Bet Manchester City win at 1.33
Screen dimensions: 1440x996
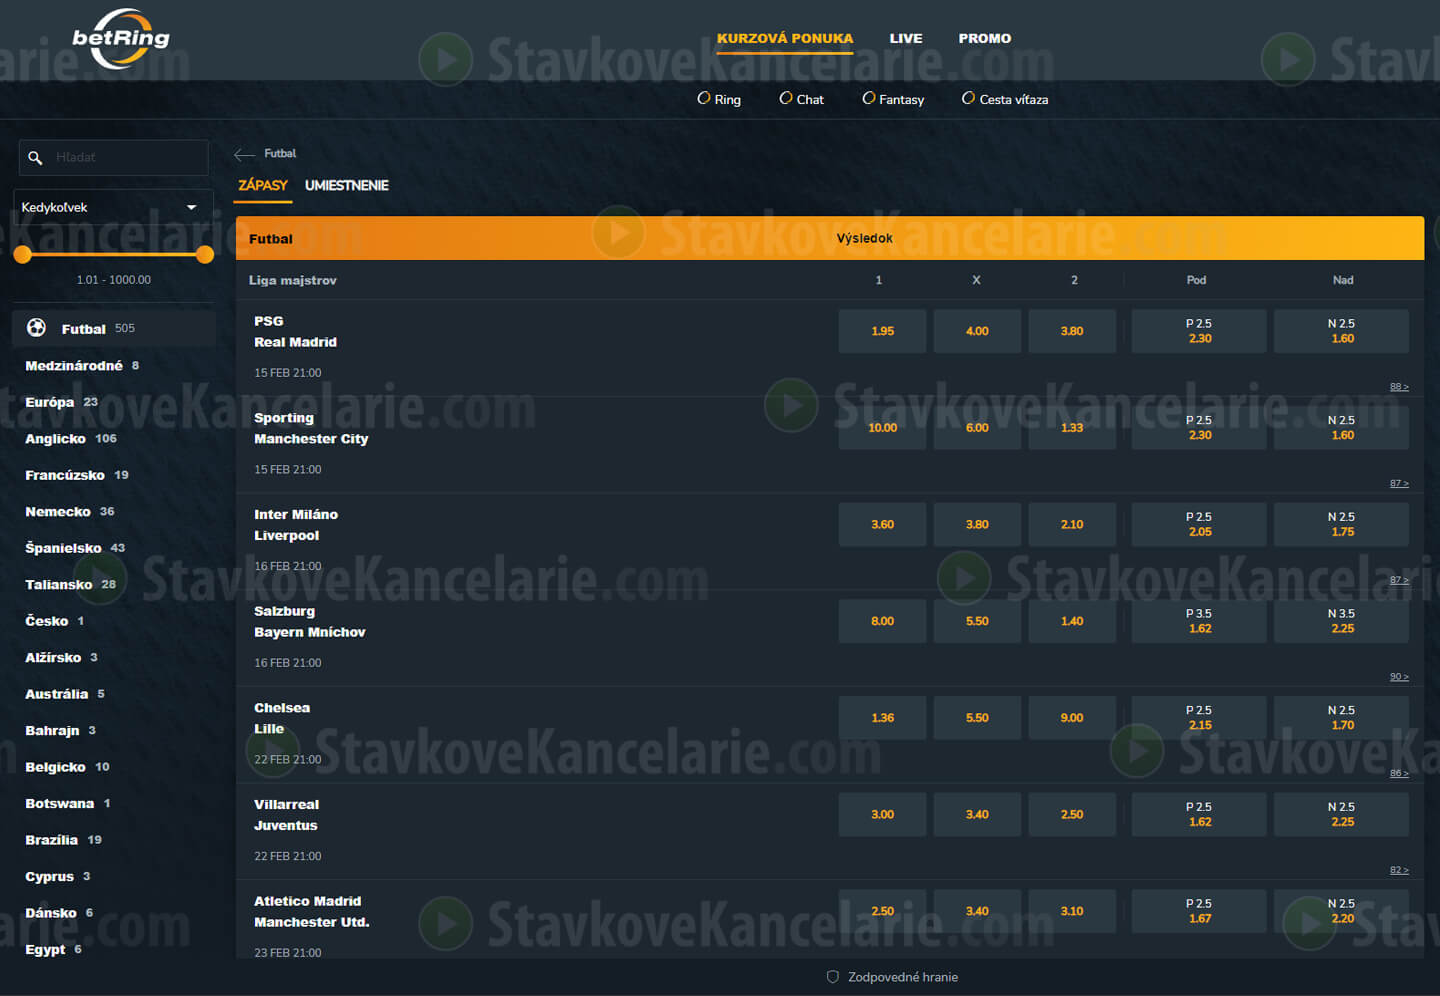pyautogui.click(x=1072, y=428)
